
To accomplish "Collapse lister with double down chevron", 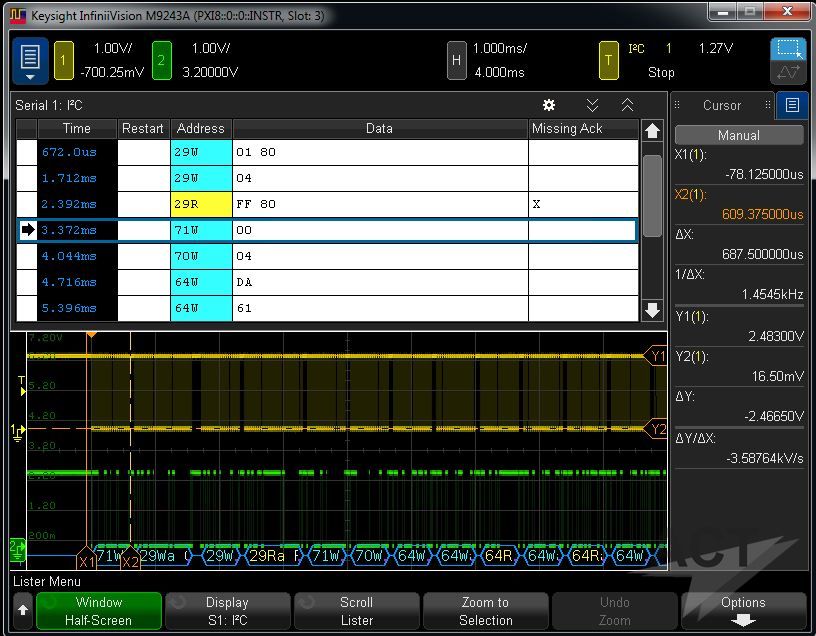I will click(x=592, y=105).
